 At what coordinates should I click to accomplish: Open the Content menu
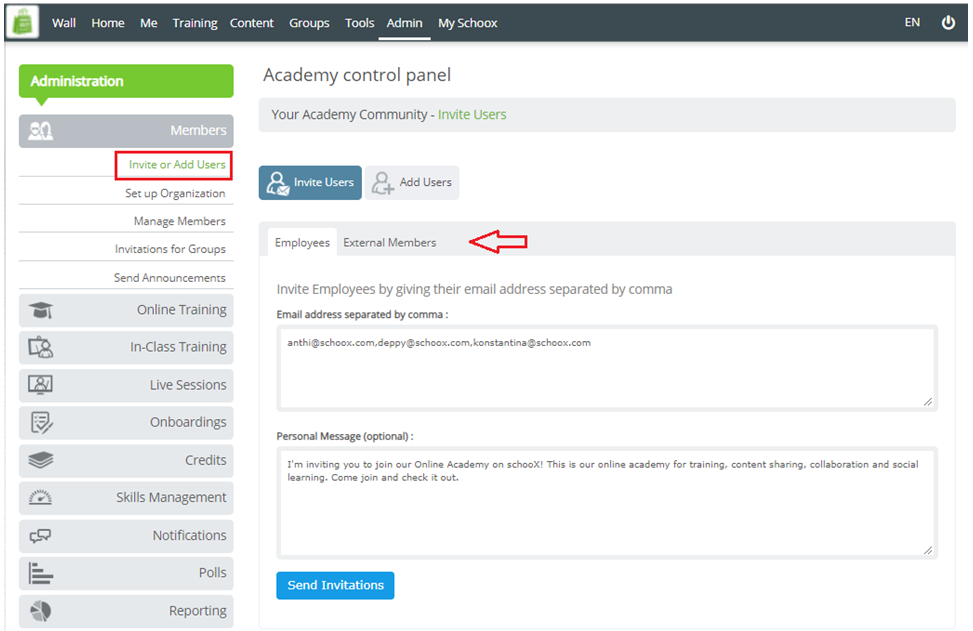251,23
